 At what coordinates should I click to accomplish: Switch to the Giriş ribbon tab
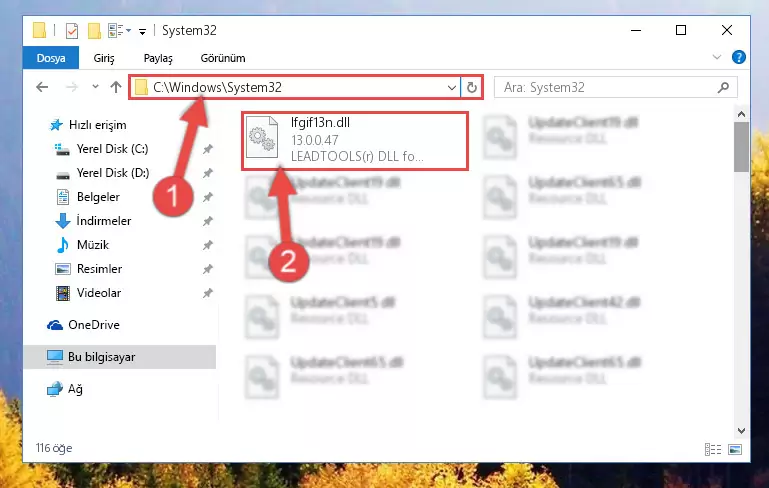pos(104,58)
